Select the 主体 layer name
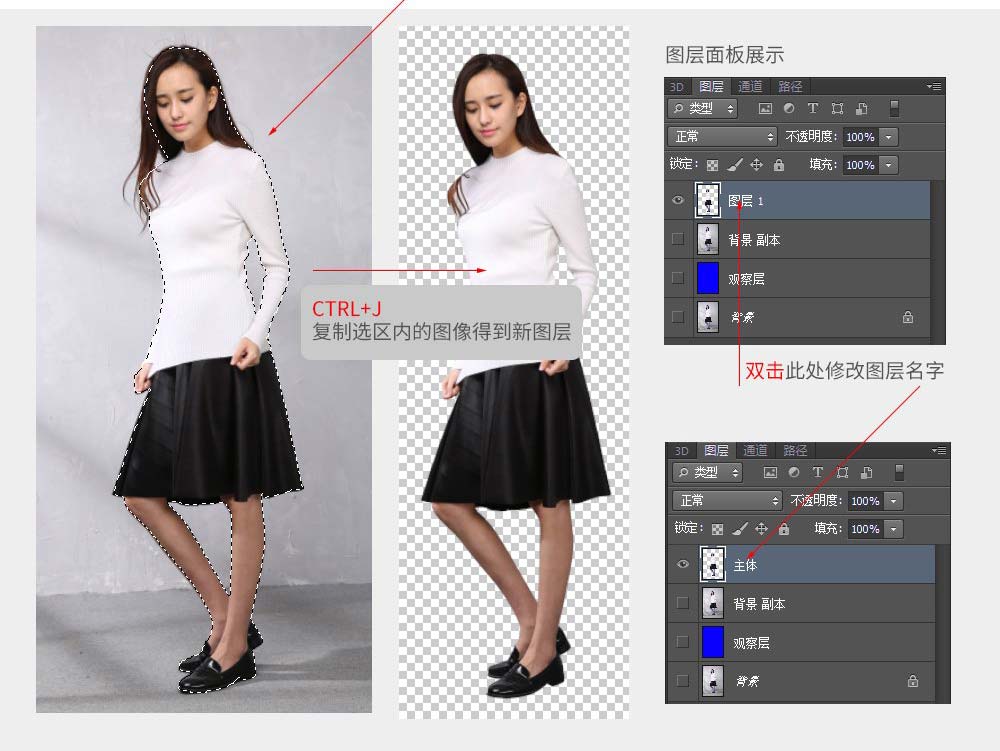The image size is (1000, 751). 745,565
